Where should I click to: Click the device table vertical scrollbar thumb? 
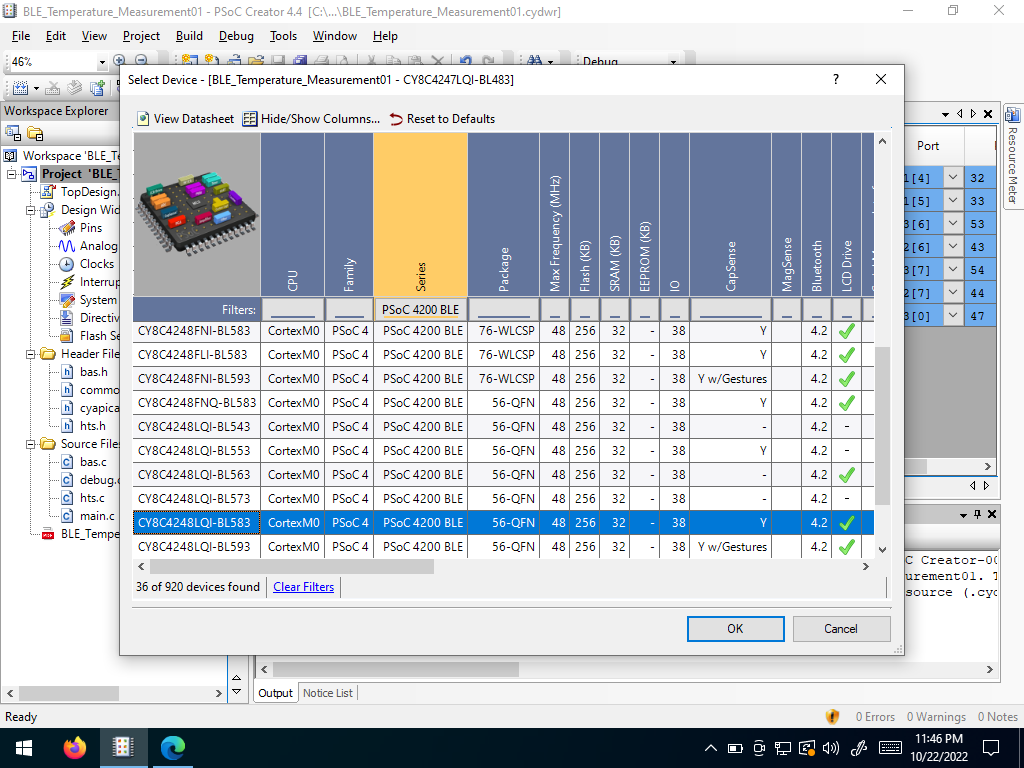pos(882,426)
